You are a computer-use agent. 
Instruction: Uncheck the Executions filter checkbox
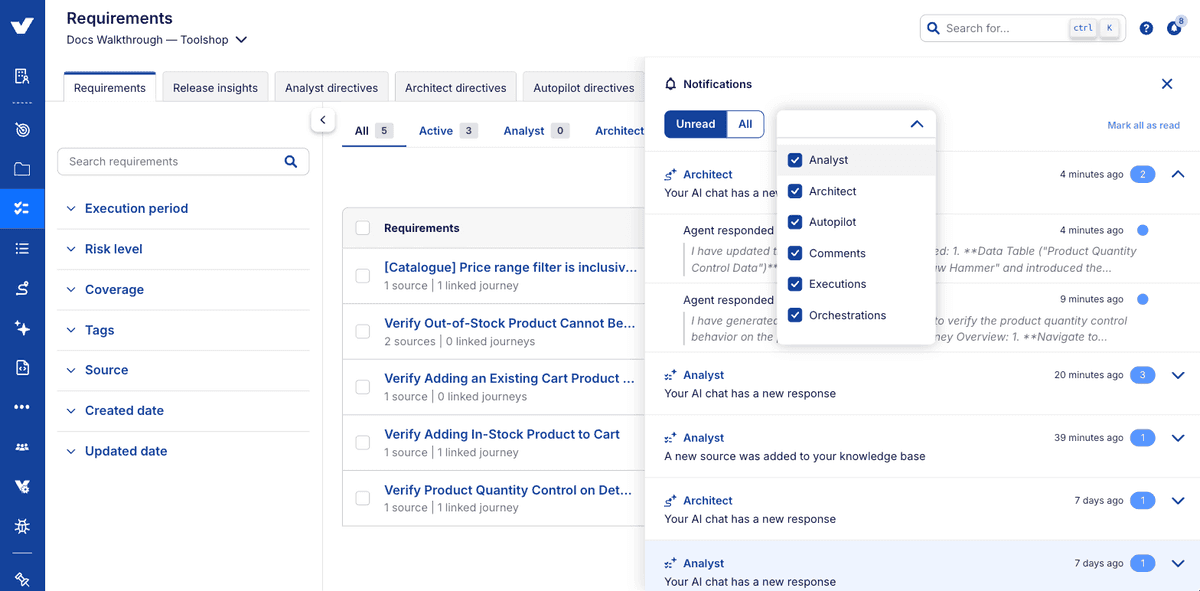795,284
